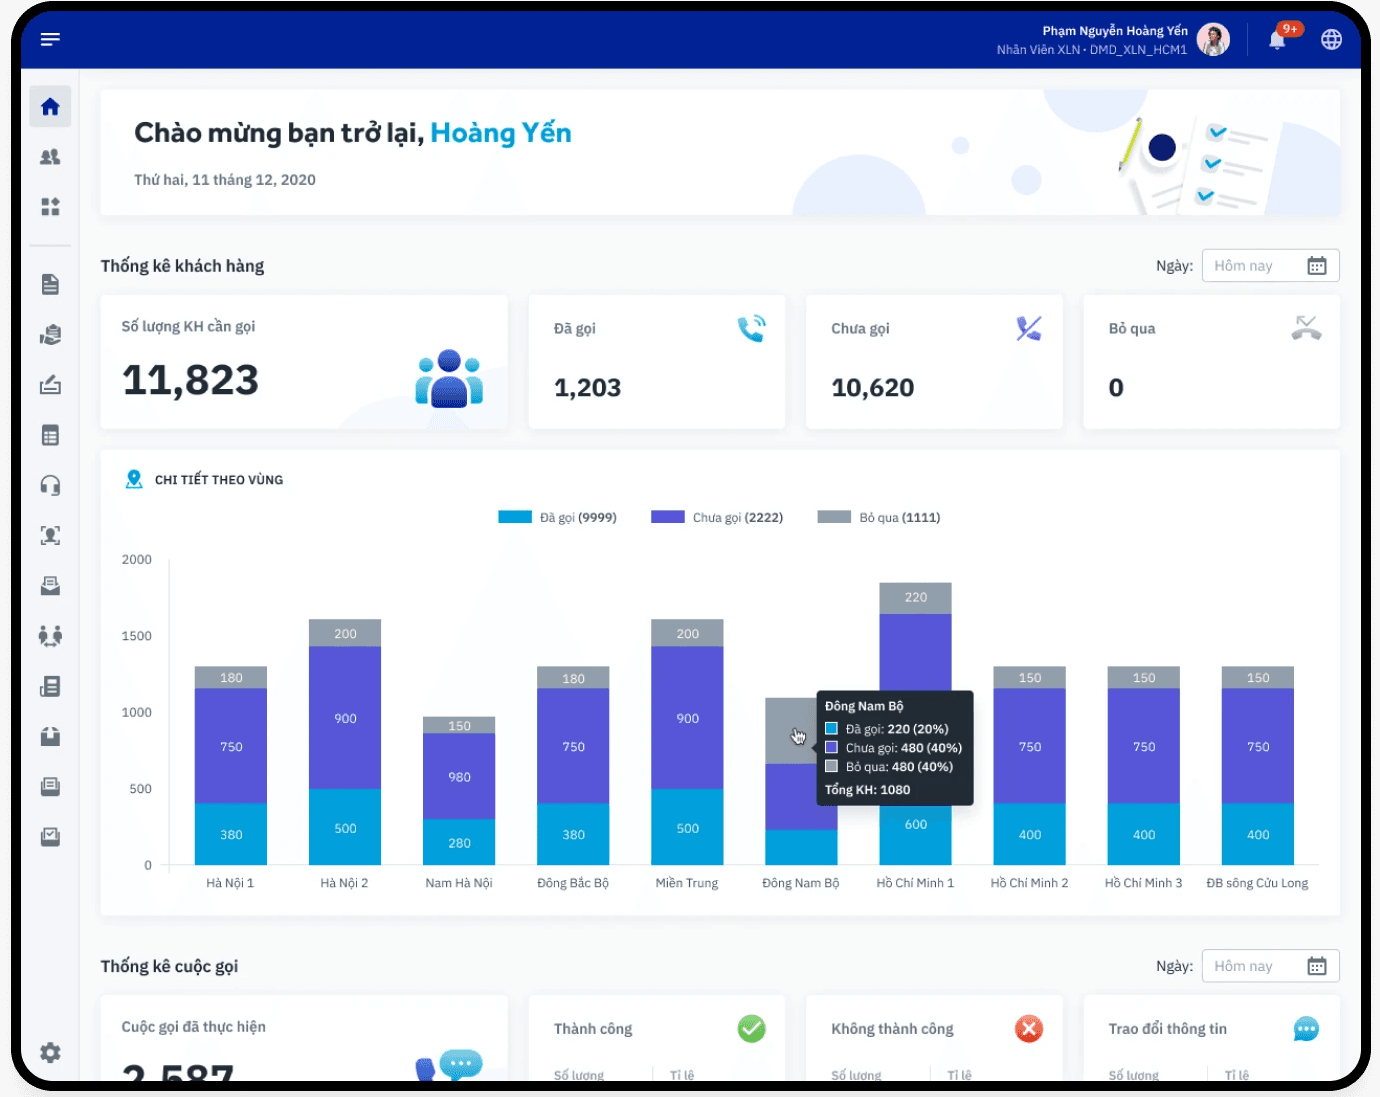Screen dimensions: 1380x1097
Task: Click the Thống kê cuộc gọi heading
Action: pos(169,966)
